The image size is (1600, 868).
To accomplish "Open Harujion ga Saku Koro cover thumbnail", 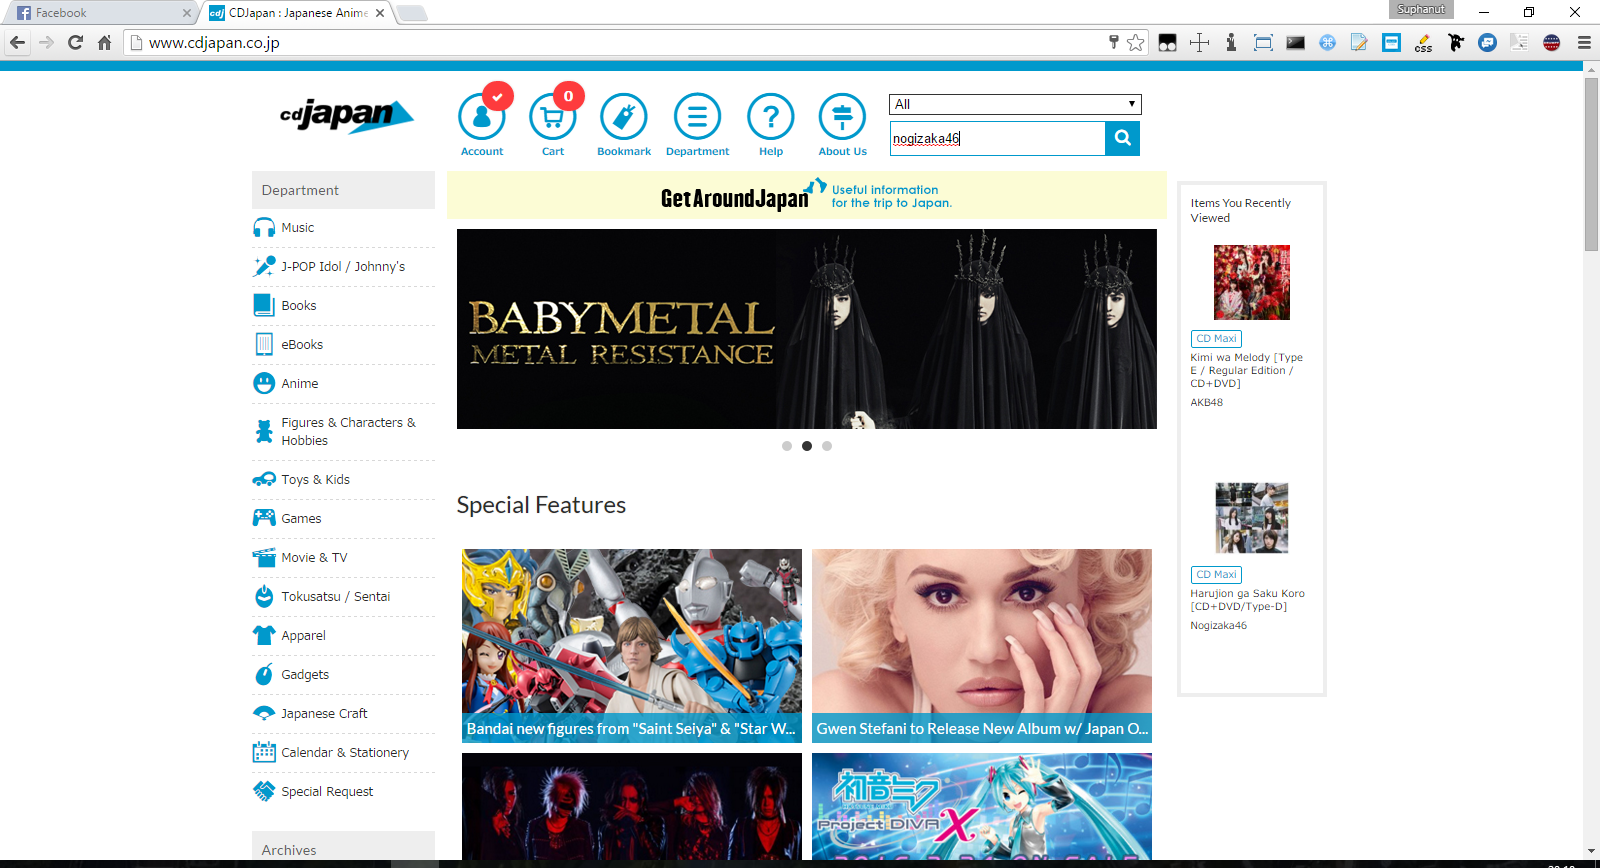I will (x=1252, y=518).
